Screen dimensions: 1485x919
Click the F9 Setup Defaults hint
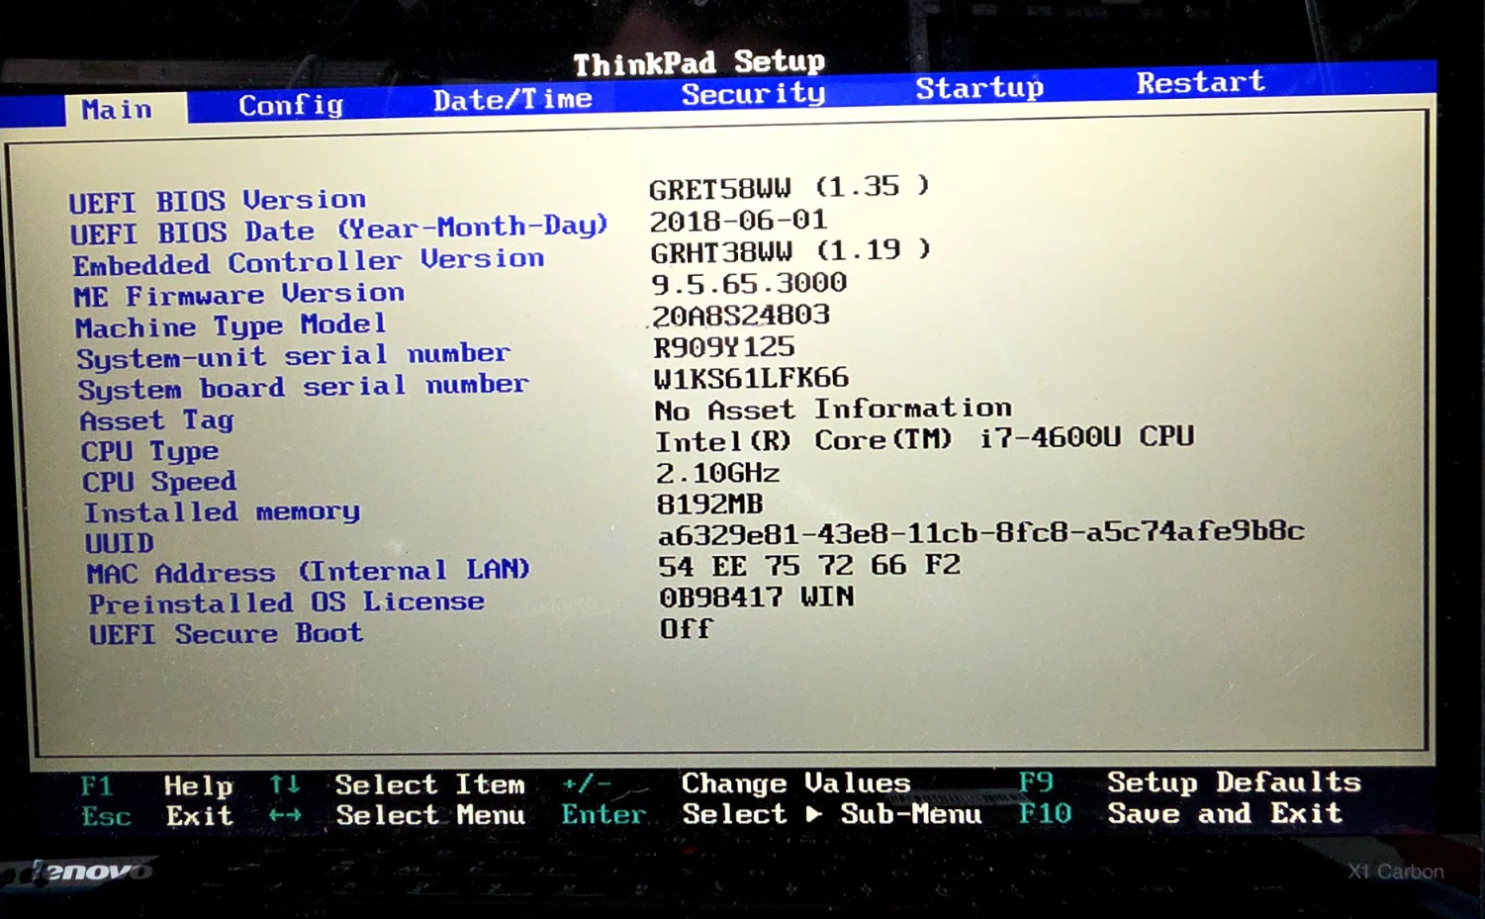coord(1190,782)
